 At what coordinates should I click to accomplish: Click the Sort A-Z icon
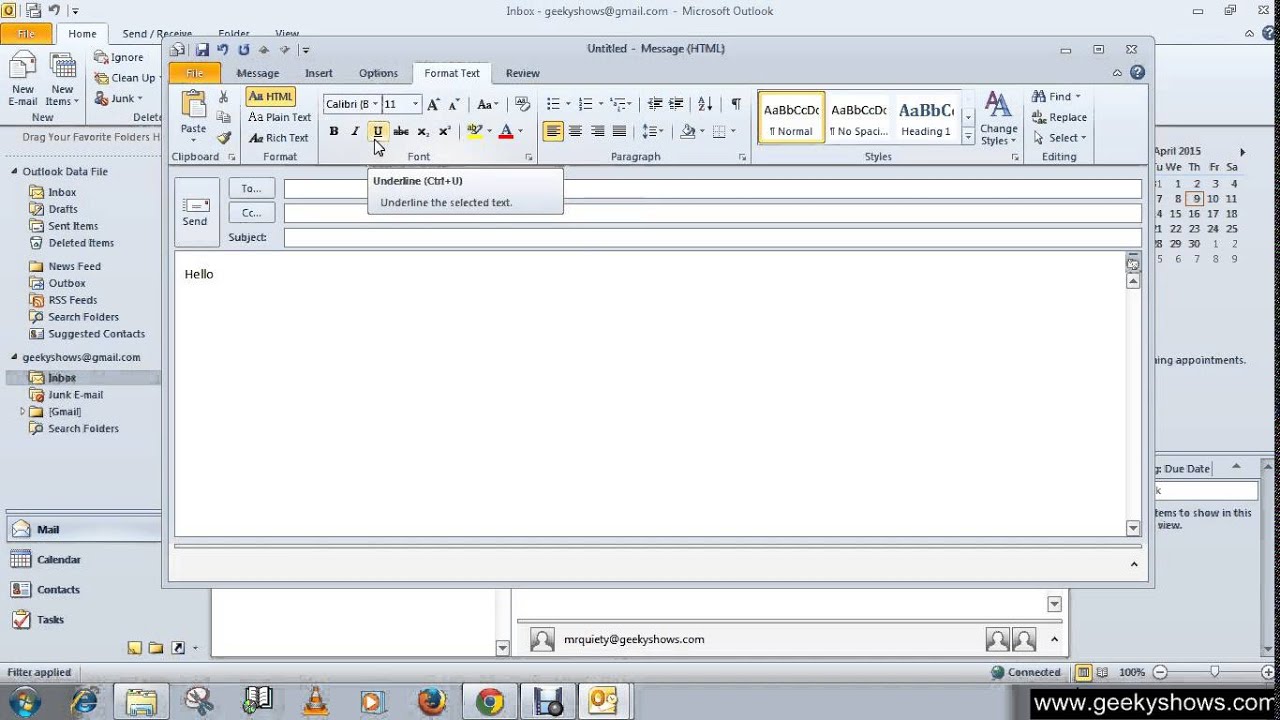point(705,104)
